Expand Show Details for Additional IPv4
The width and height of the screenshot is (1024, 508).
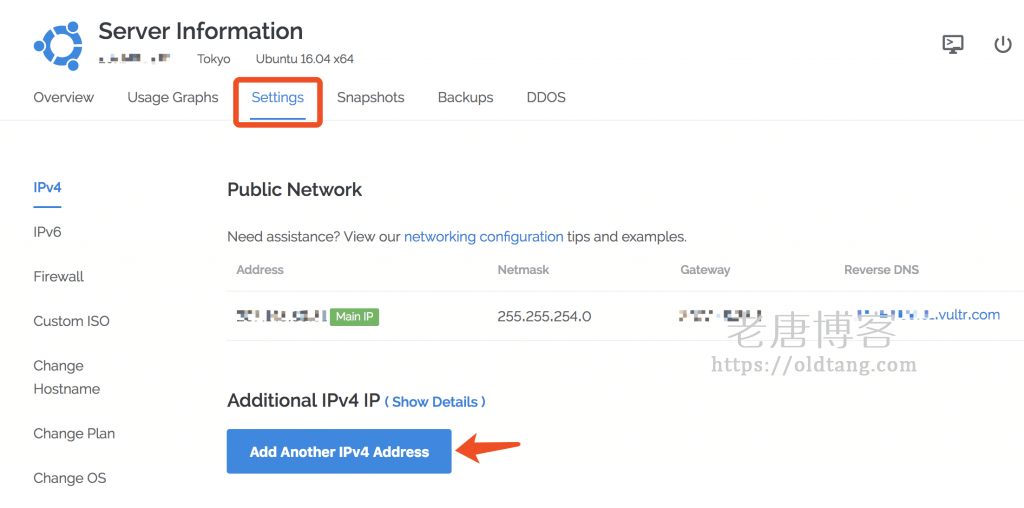(435, 402)
